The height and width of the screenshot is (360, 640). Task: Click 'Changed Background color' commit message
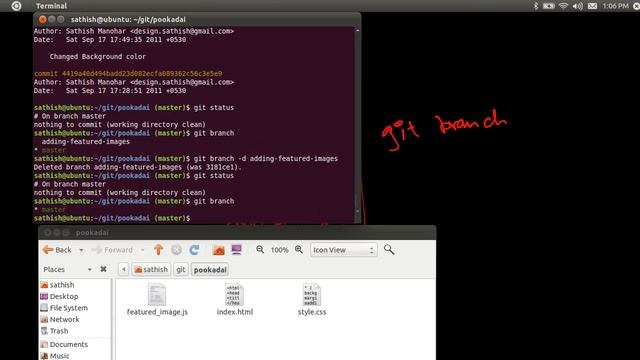98,57
